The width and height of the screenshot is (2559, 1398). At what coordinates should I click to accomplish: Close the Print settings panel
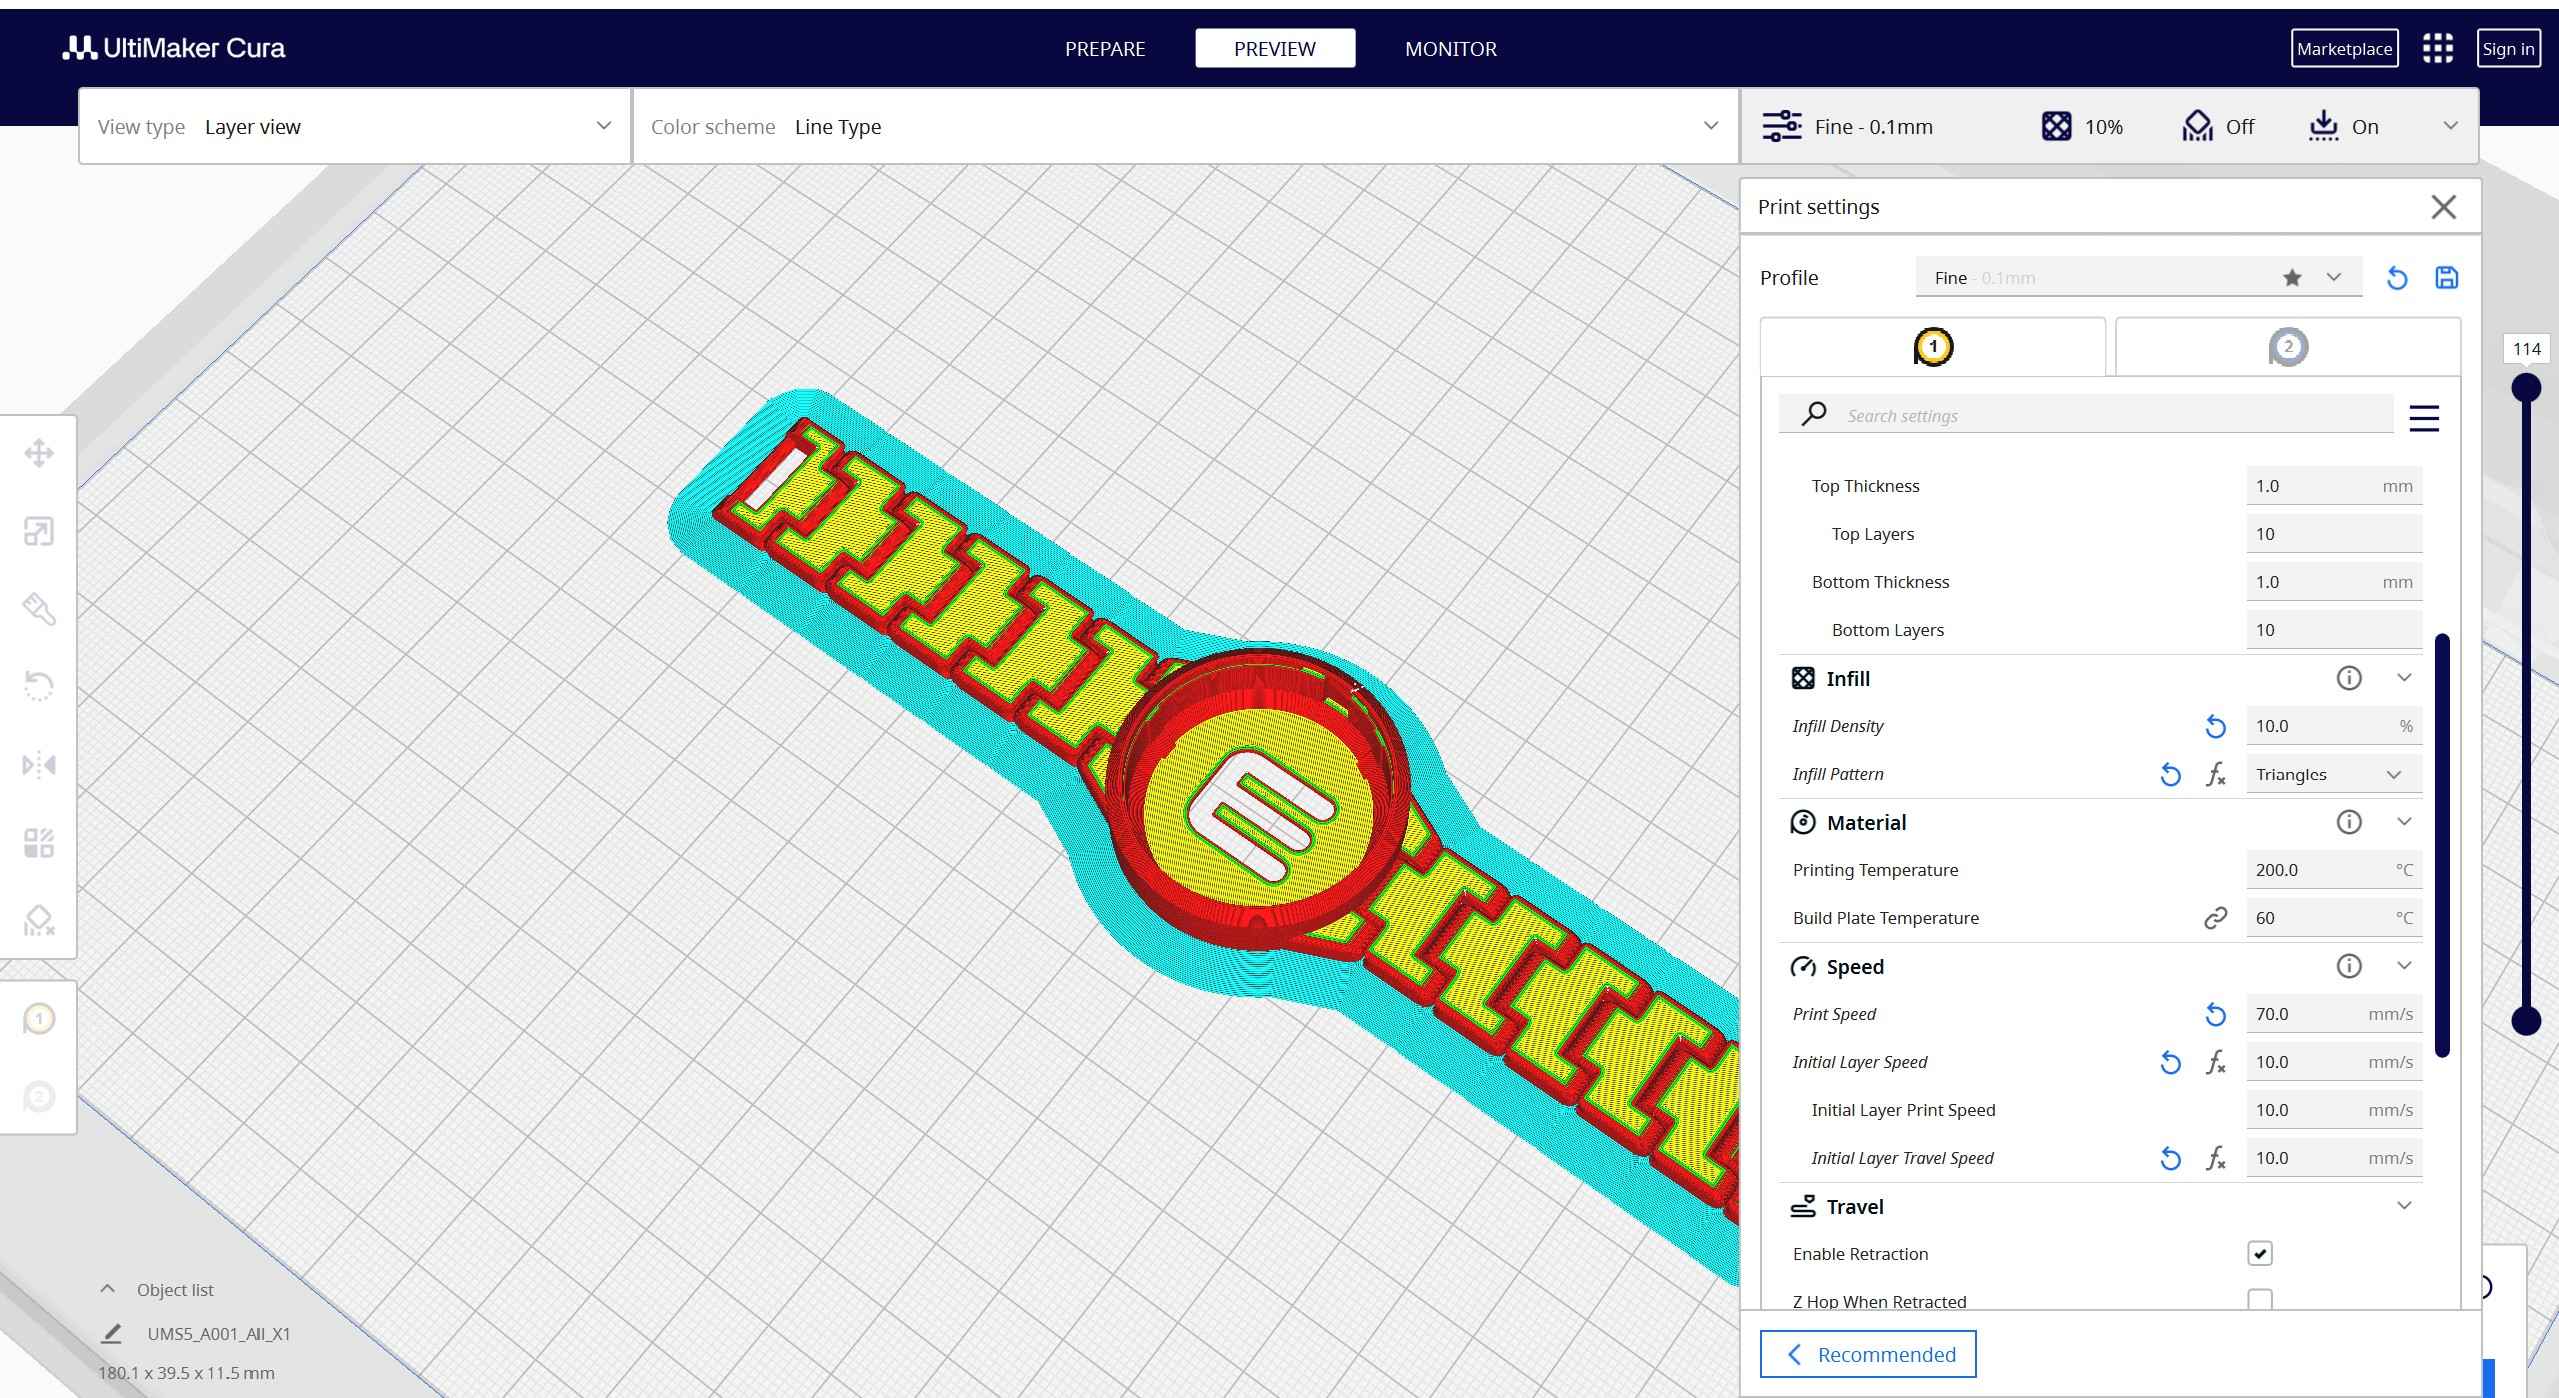tap(2443, 207)
